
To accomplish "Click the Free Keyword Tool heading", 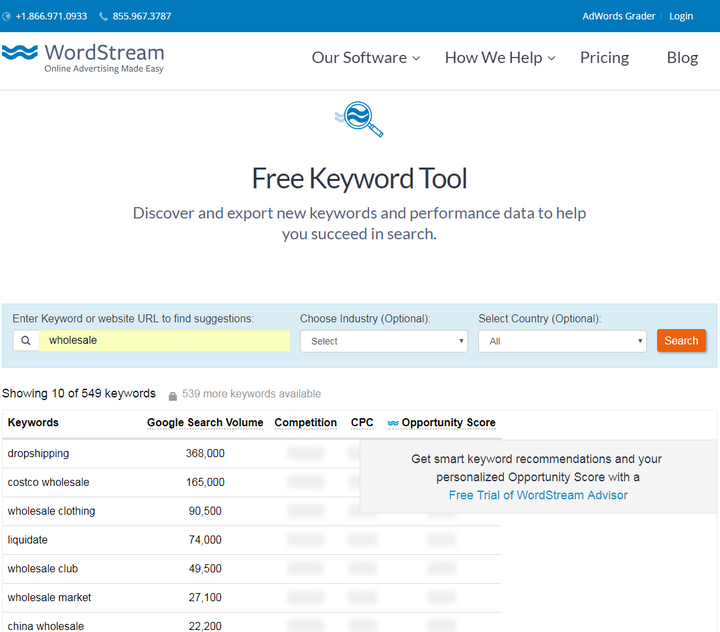I will pos(360,178).
